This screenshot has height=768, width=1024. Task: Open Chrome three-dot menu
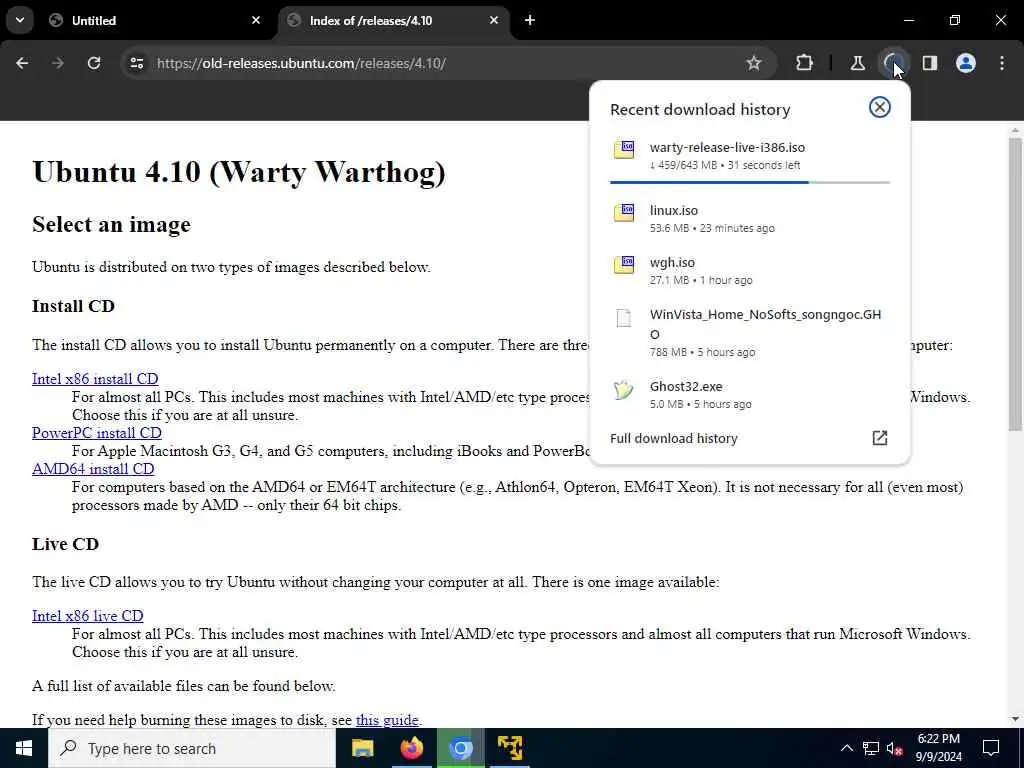1002,63
